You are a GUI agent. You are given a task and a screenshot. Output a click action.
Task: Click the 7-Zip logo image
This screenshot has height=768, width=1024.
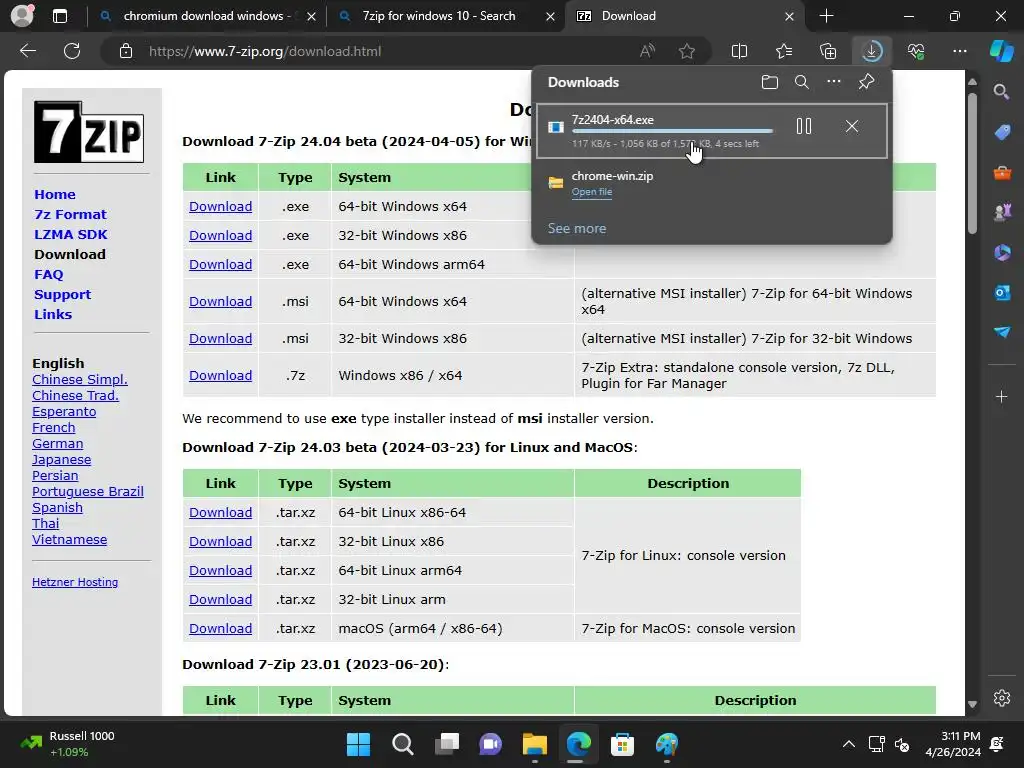tap(89, 132)
